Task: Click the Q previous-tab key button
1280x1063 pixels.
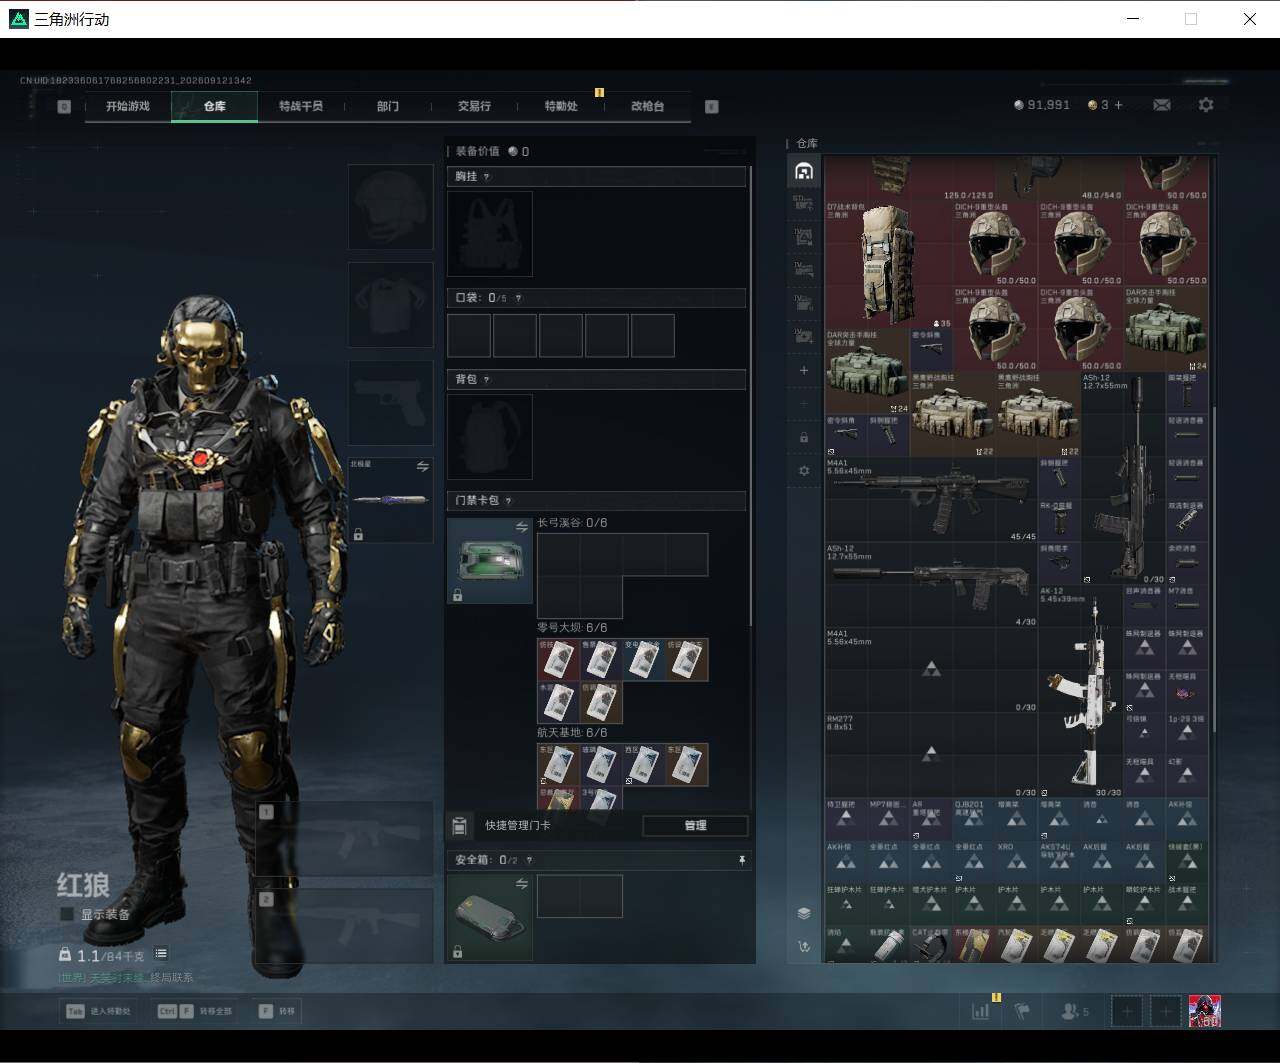Action: click(64, 107)
